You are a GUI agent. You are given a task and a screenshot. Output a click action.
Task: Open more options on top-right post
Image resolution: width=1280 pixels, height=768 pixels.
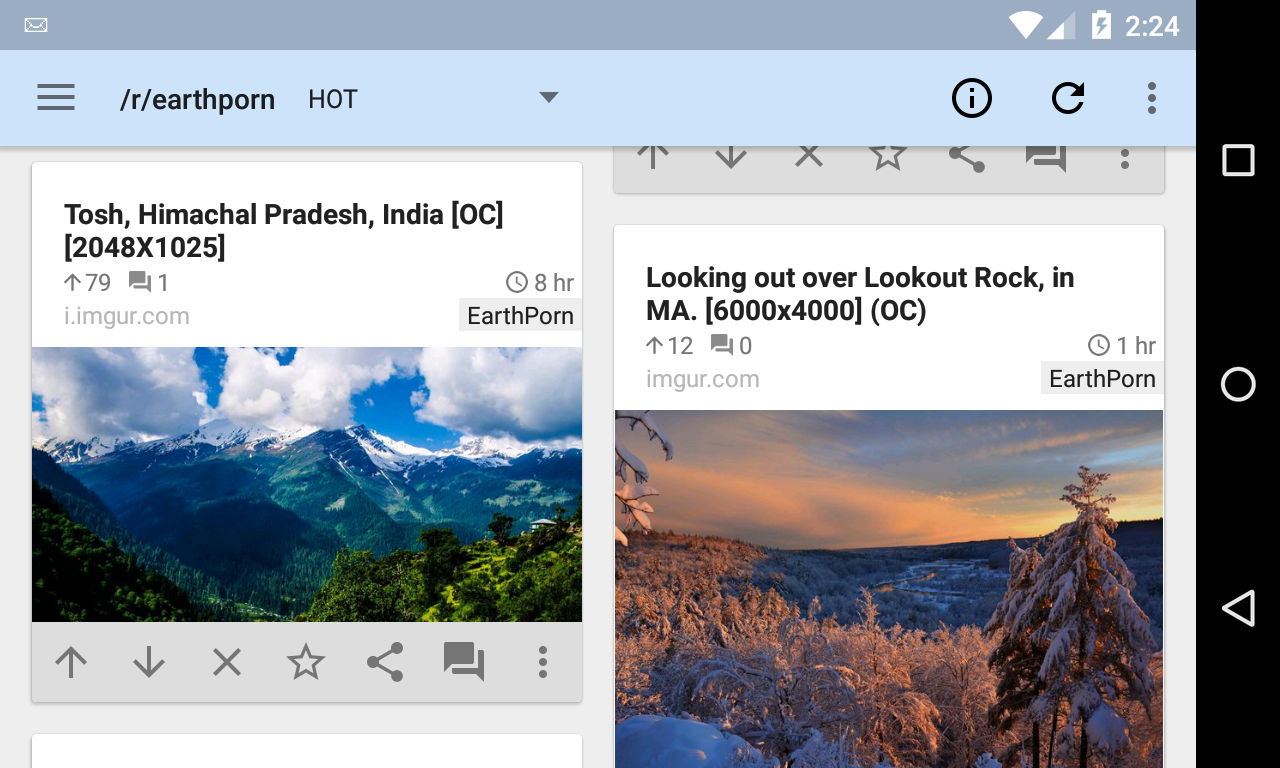pos(1125,159)
